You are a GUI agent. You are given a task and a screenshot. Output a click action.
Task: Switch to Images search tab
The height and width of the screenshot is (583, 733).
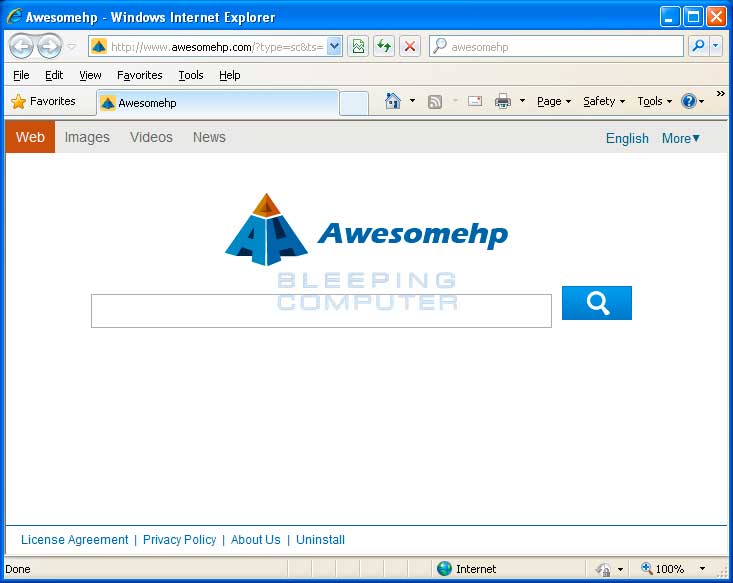click(x=87, y=137)
